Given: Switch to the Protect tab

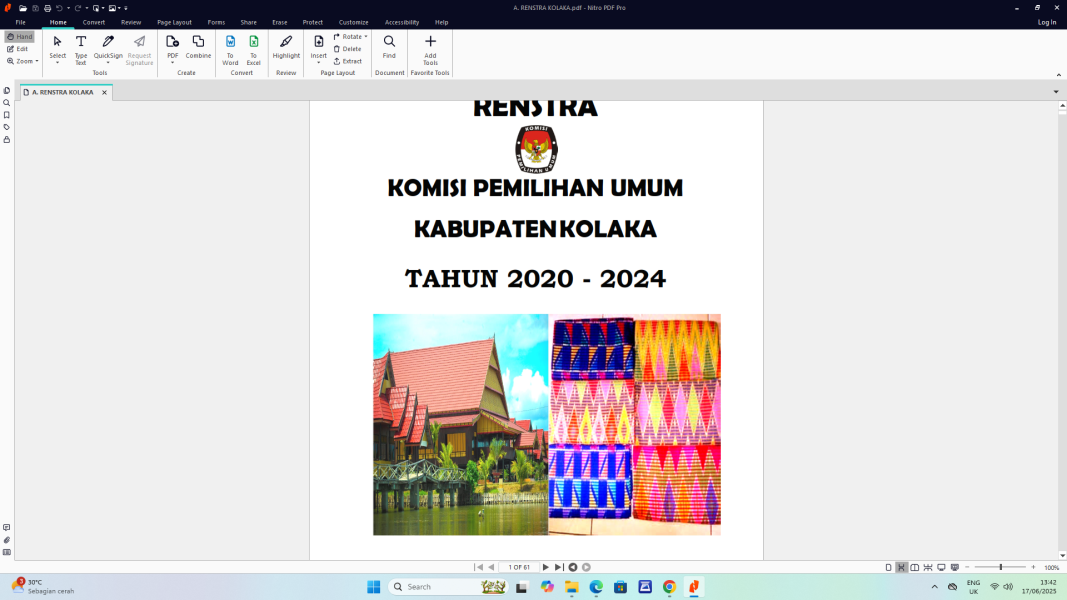Looking at the screenshot, I should [313, 22].
